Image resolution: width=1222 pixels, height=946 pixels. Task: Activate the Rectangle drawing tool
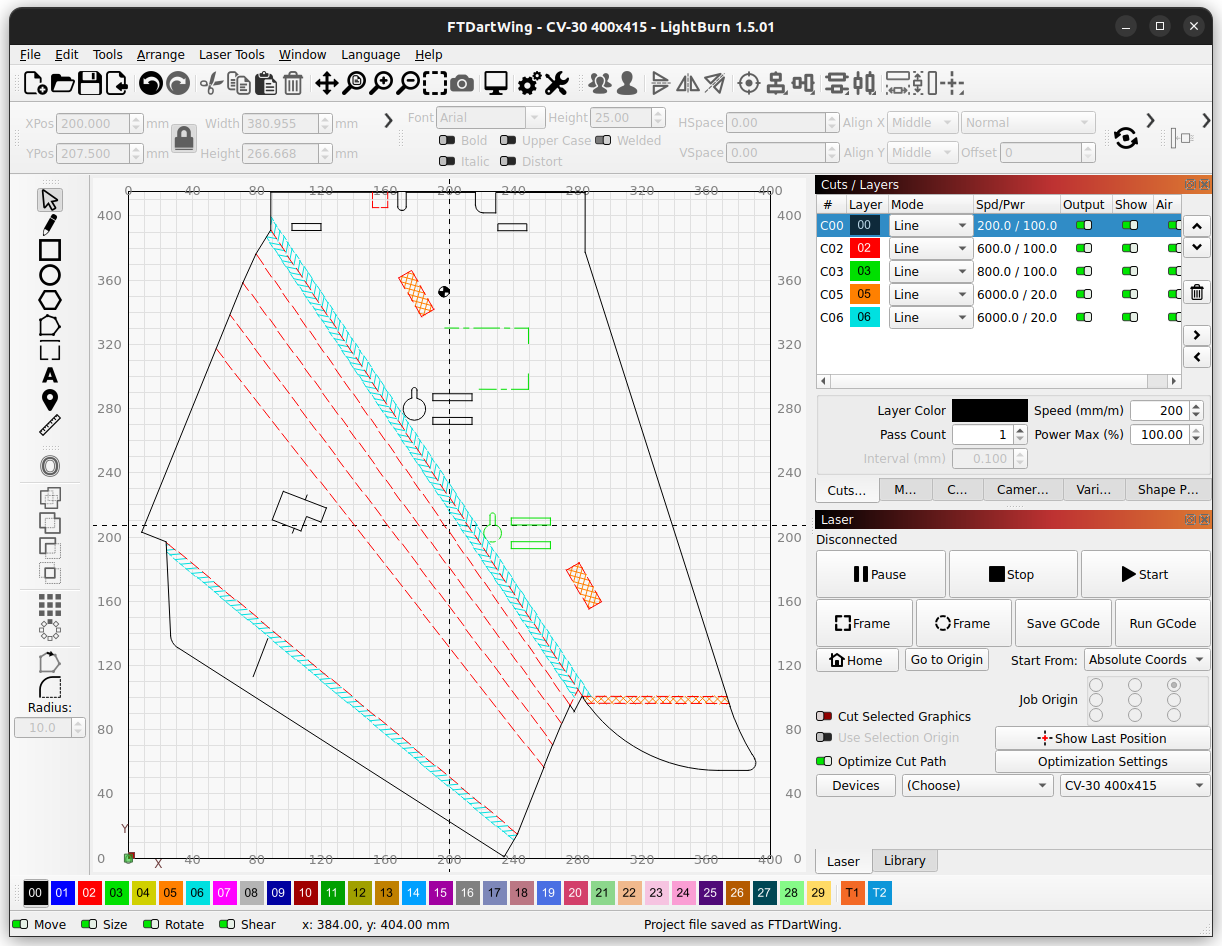[x=49, y=249]
